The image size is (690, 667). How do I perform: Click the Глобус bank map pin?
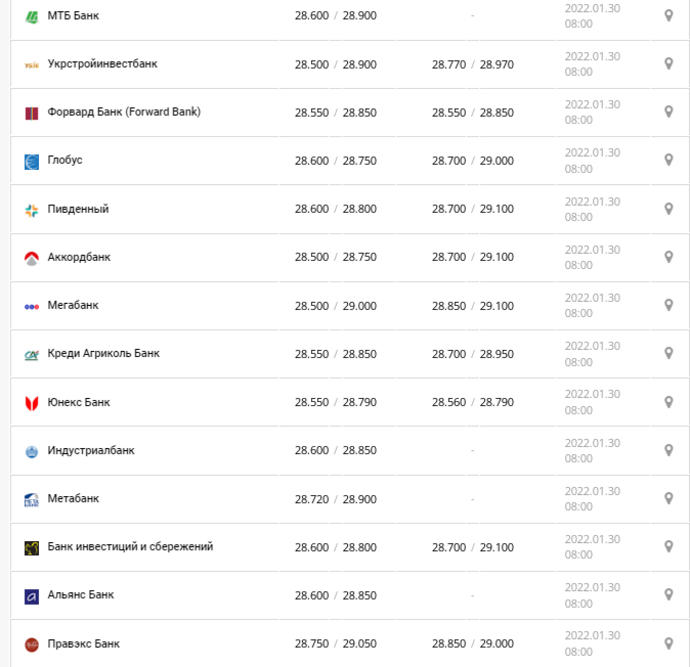coord(669,161)
